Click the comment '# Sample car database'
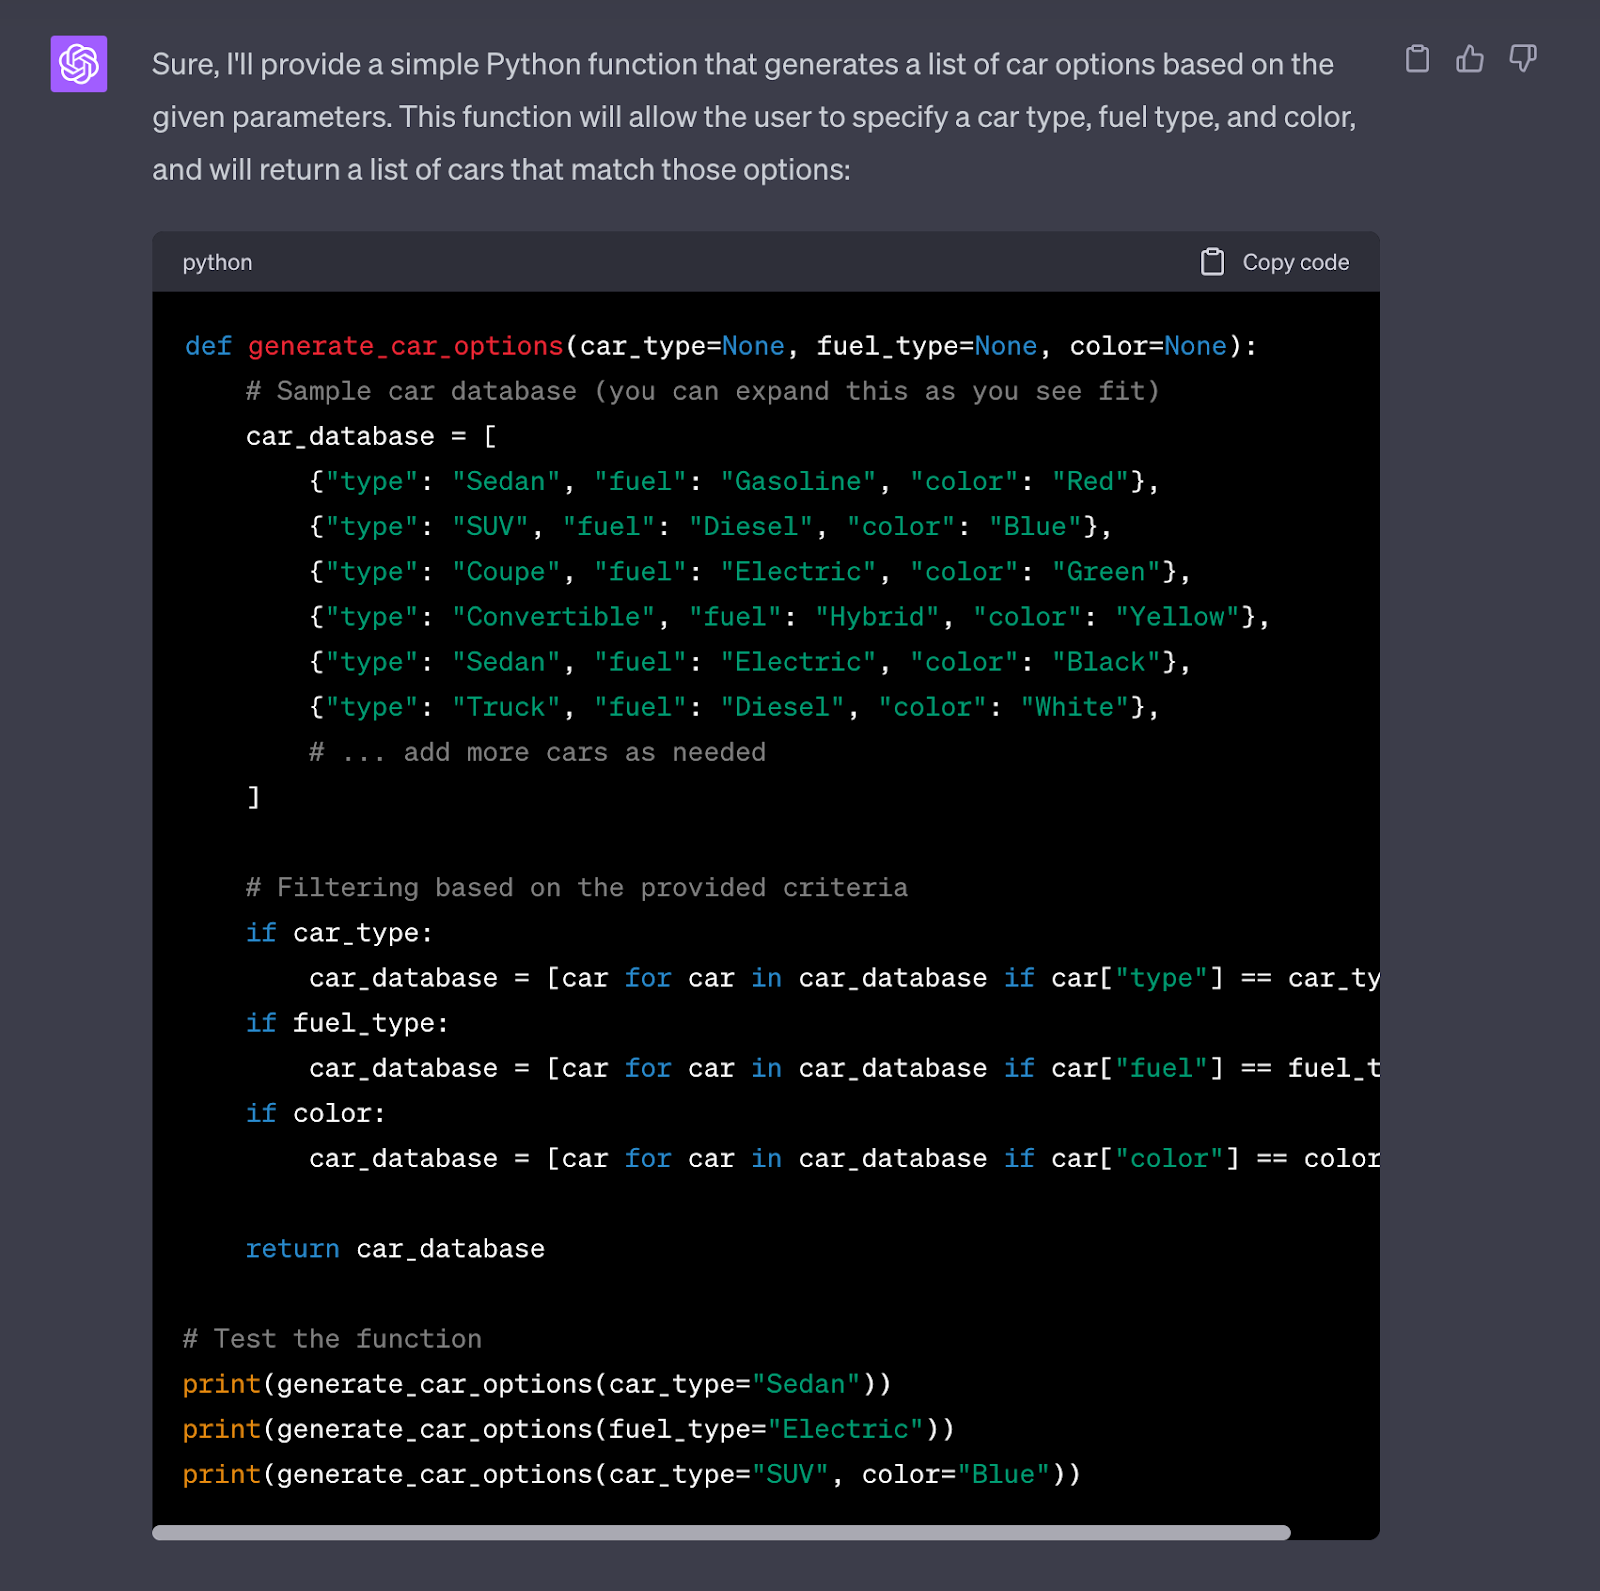1600x1591 pixels. [411, 391]
